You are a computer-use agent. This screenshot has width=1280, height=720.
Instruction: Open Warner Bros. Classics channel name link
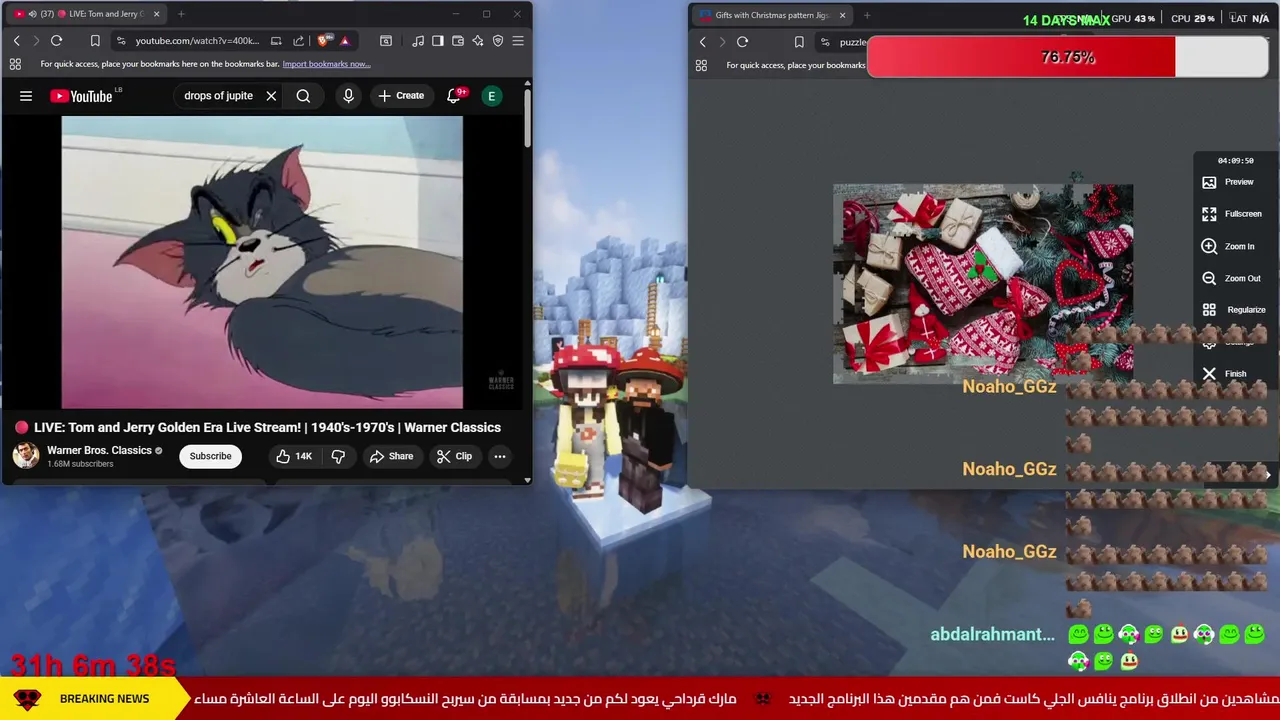click(x=99, y=450)
